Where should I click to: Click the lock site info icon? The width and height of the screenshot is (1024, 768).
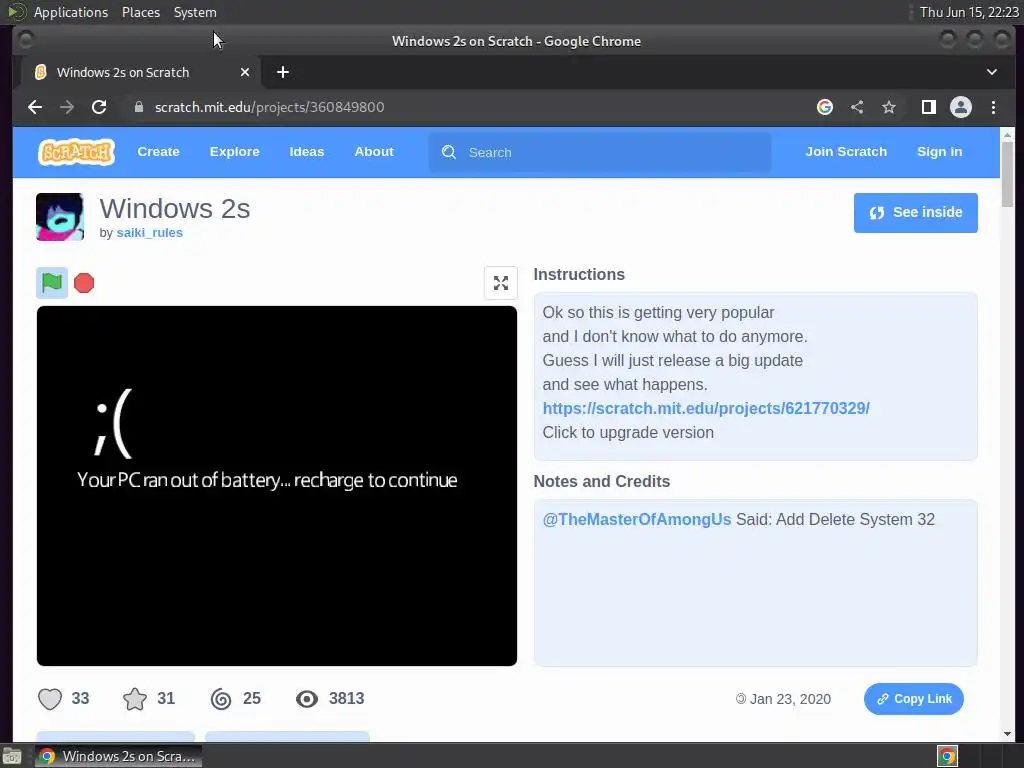click(138, 107)
